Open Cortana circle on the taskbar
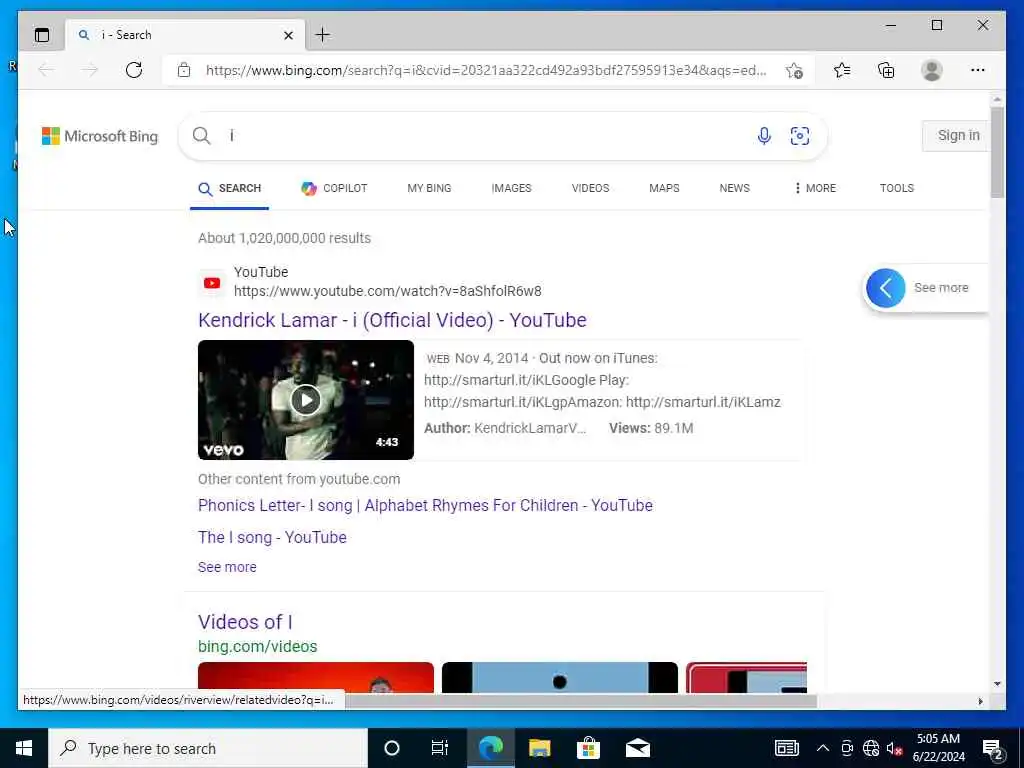Image resolution: width=1024 pixels, height=768 pixels. [392, 748]
